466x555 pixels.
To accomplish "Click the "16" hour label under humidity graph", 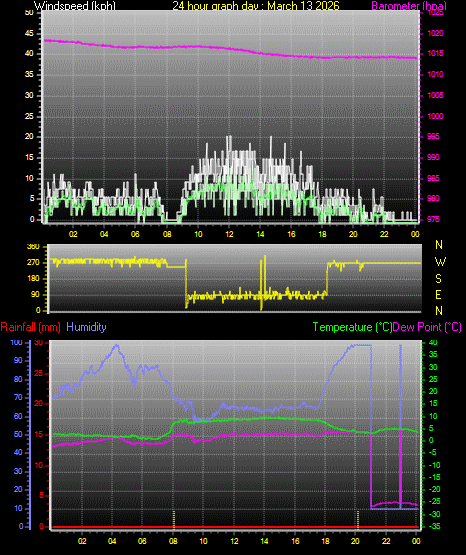I will click(x=295, y=541).
